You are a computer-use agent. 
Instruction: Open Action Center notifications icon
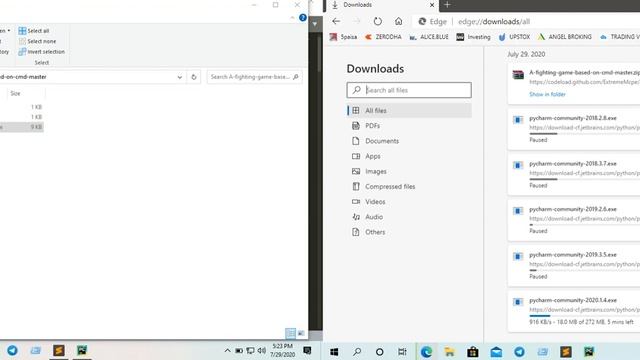[x=307, y=351]
